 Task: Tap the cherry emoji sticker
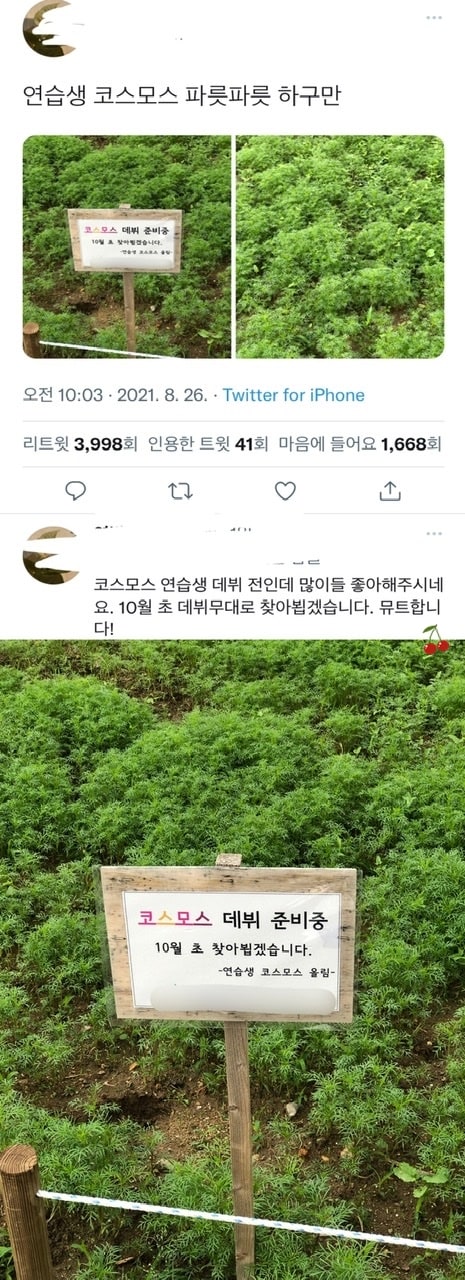point(436,641)
